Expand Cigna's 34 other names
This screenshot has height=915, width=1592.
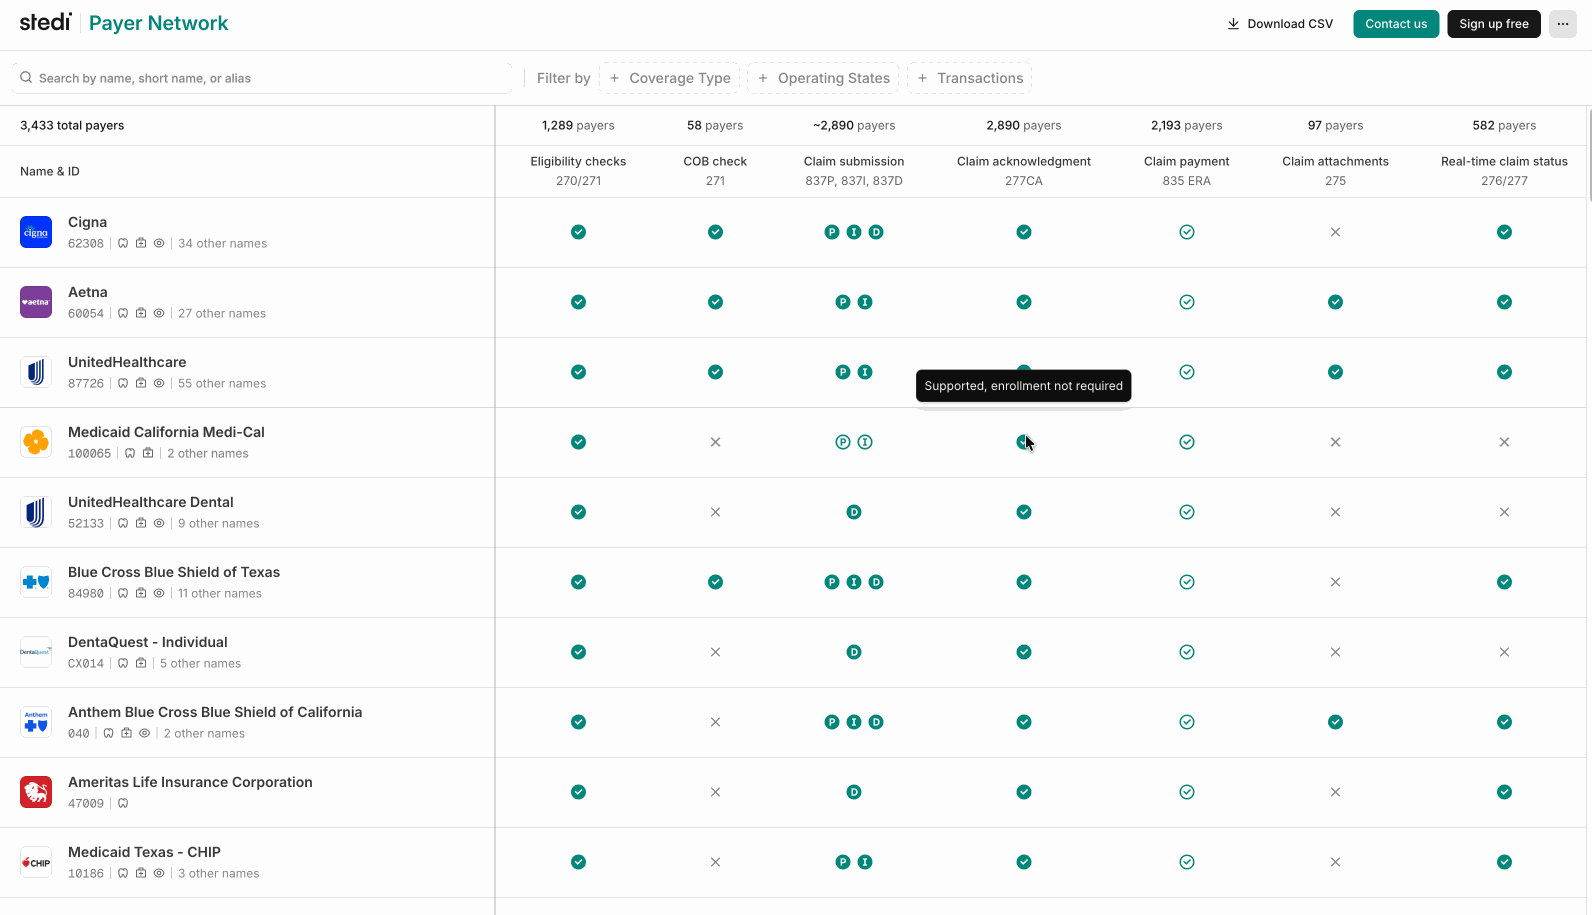click(x=222, y=243)
